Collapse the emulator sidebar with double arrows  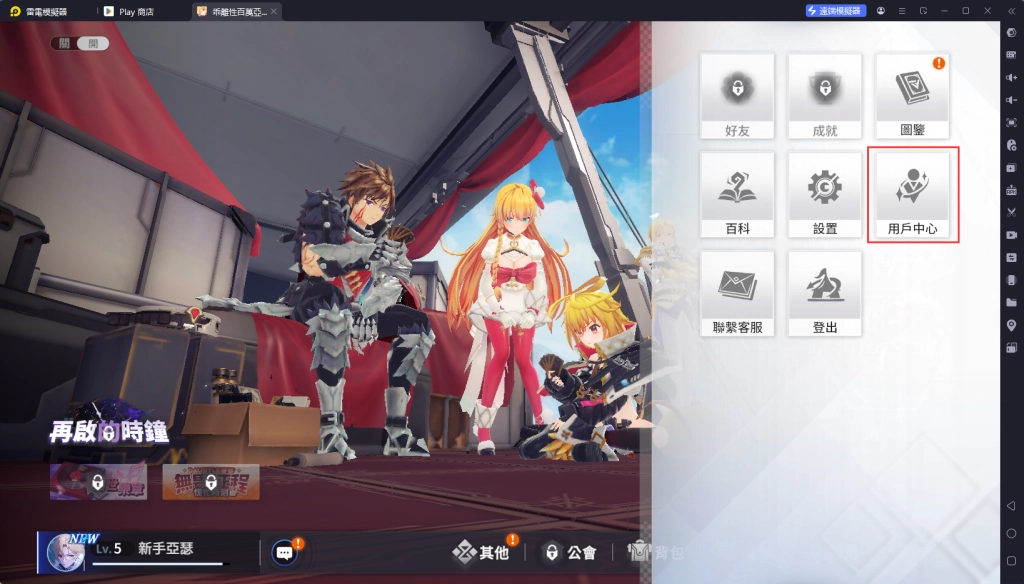[x=1011, y=10]
